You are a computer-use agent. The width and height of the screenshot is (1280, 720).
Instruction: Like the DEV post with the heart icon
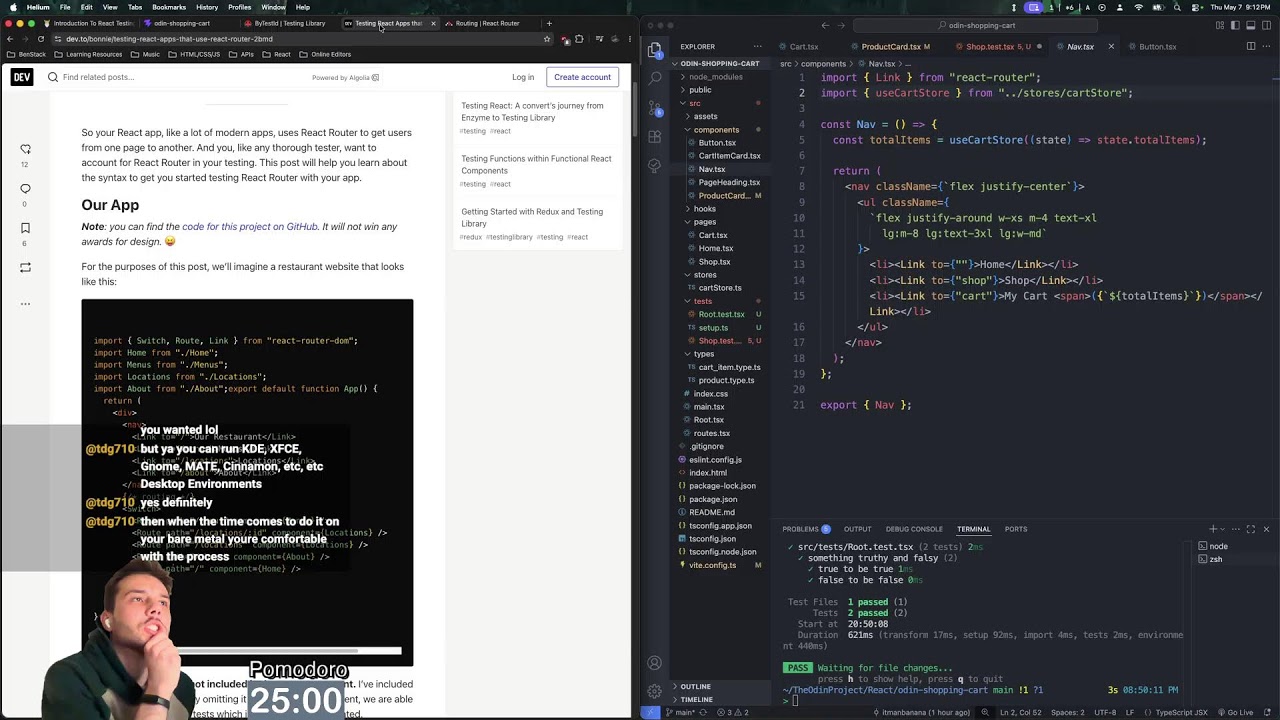[25, 149]
